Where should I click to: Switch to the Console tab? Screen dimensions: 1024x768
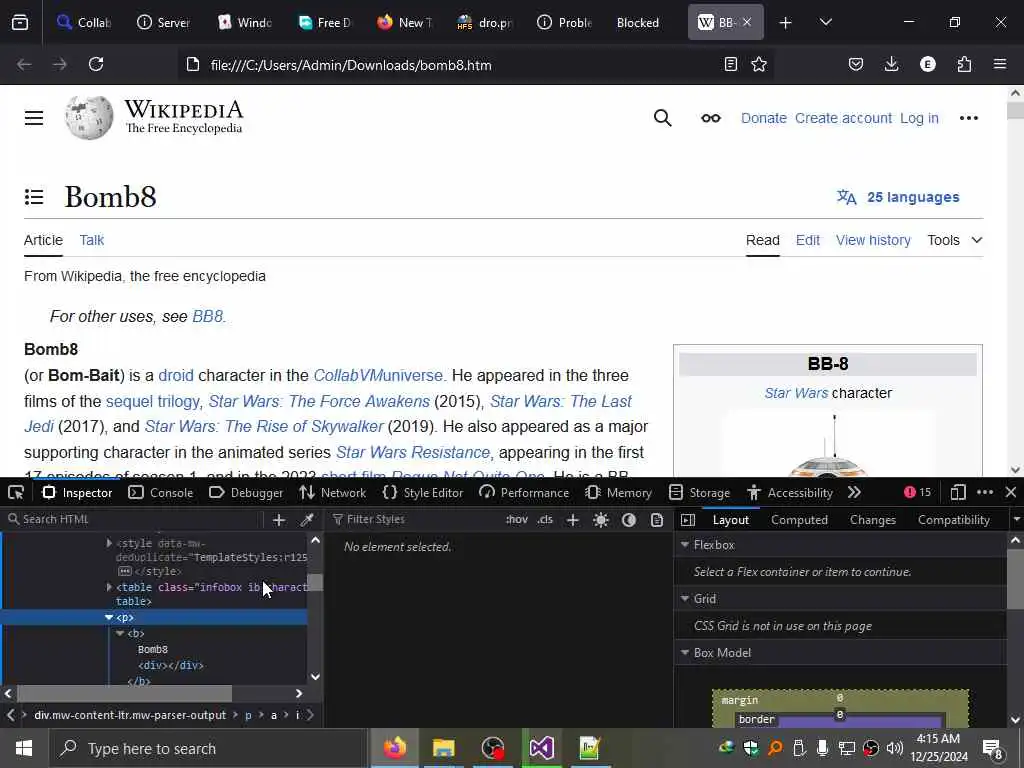point(161,492)
